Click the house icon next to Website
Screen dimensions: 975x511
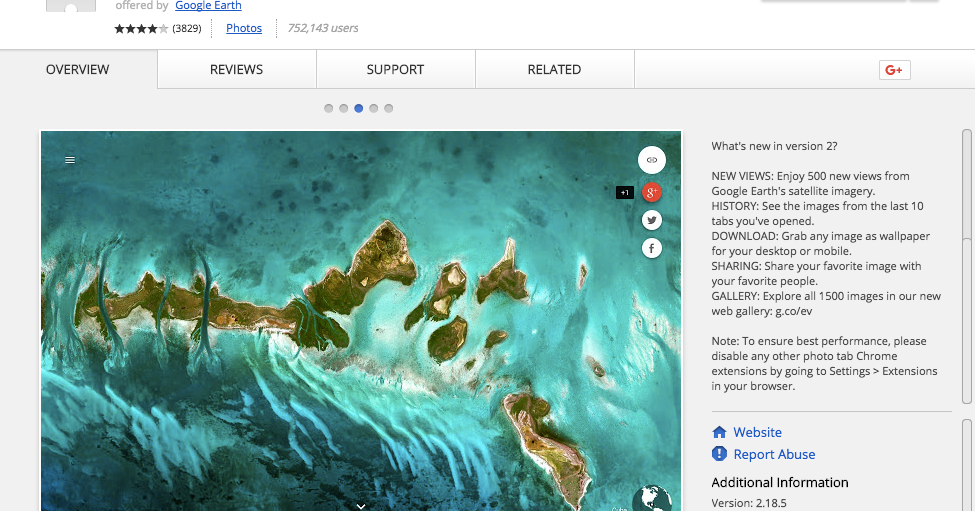tap(719, 432)
